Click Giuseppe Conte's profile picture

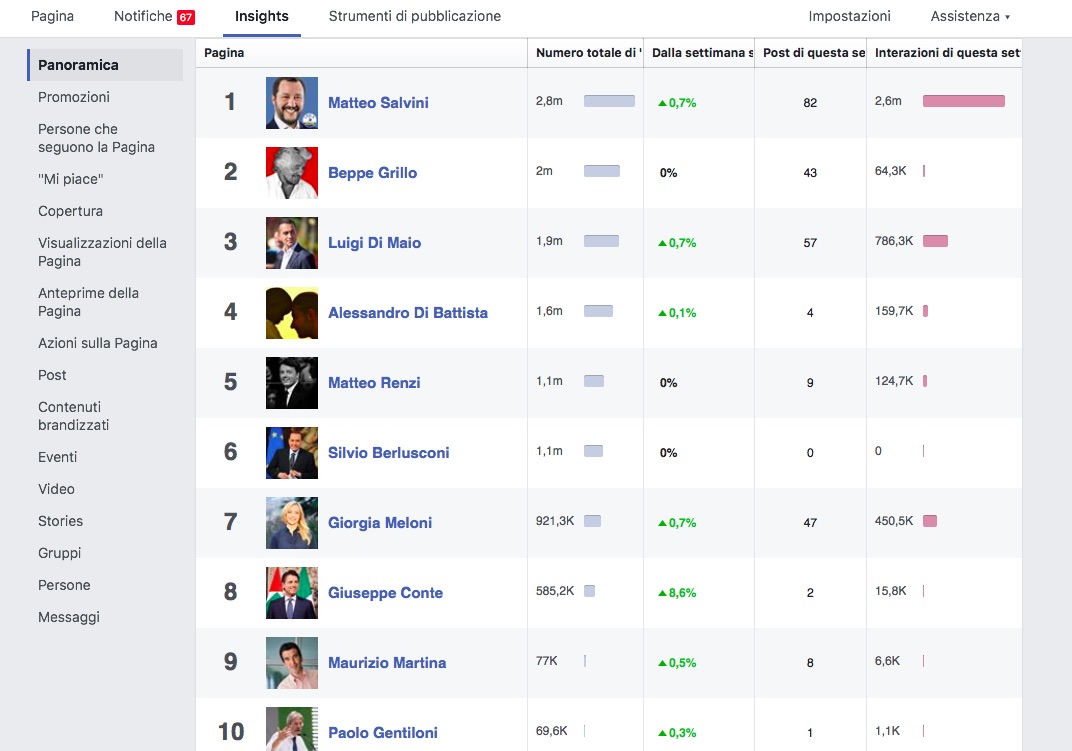pyautogui.click(x=292, y=593)
